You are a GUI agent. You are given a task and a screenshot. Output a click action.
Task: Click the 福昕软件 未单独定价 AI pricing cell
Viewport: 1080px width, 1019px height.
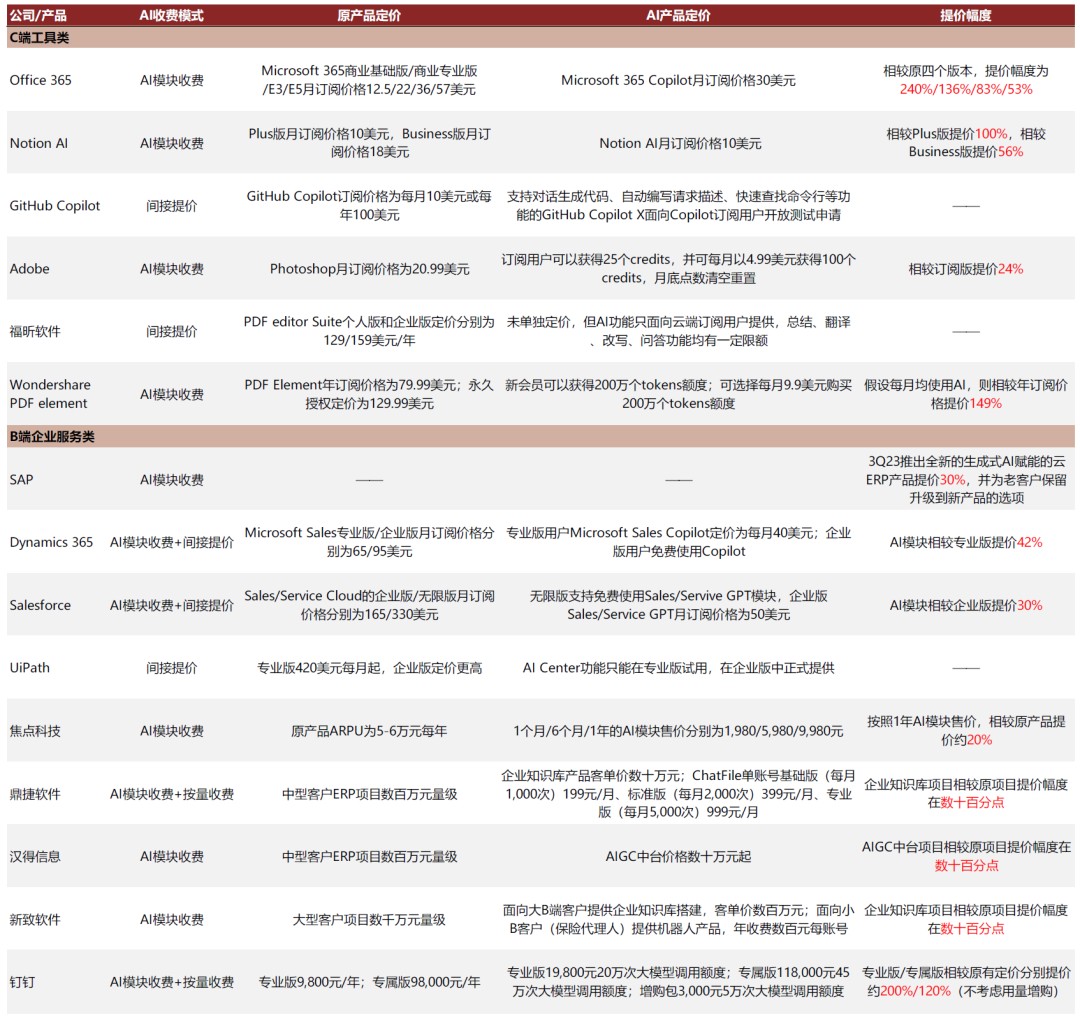[x=678, y=331]
